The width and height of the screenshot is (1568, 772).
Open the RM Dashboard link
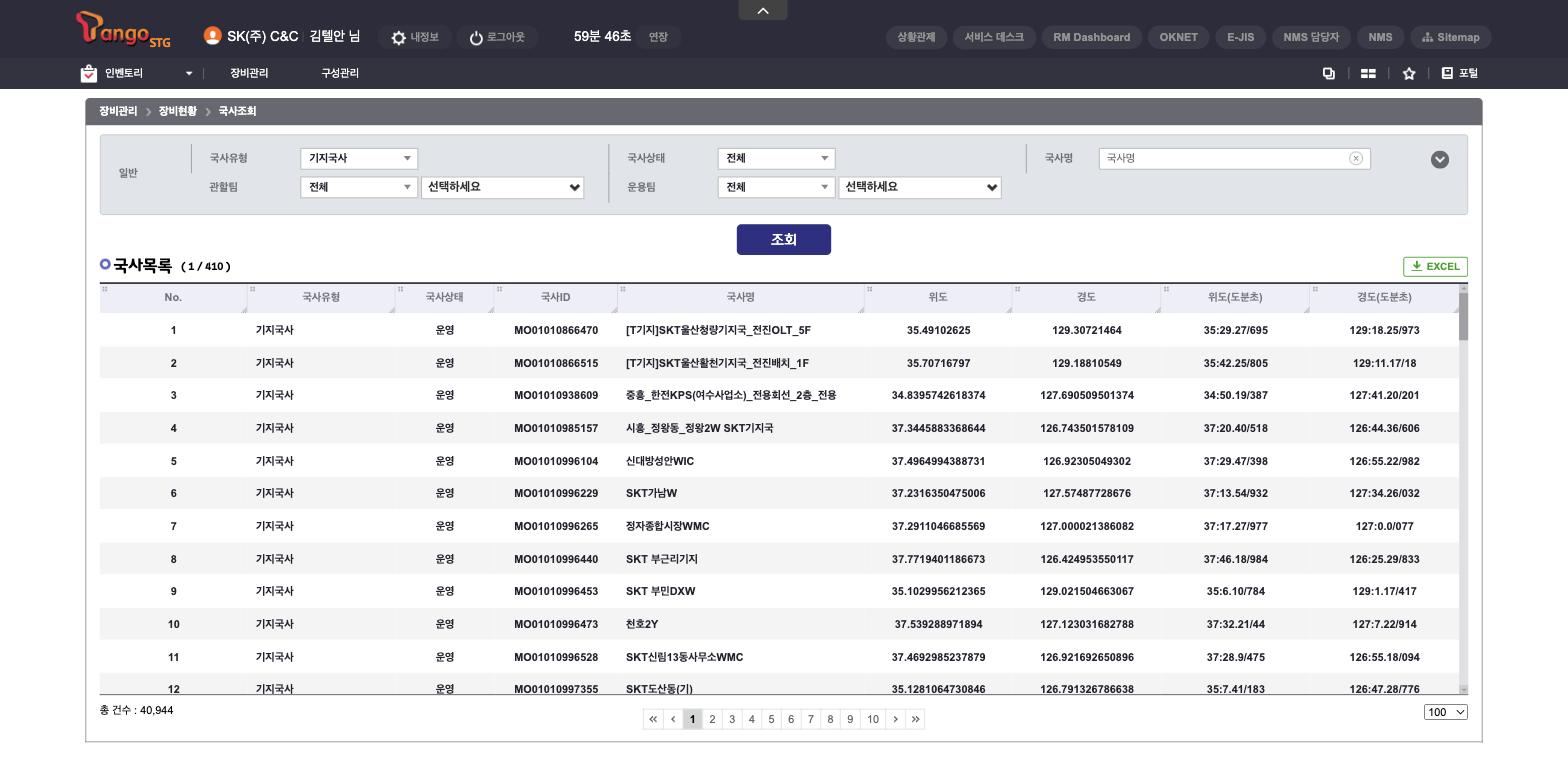(x=1092, y=37)
